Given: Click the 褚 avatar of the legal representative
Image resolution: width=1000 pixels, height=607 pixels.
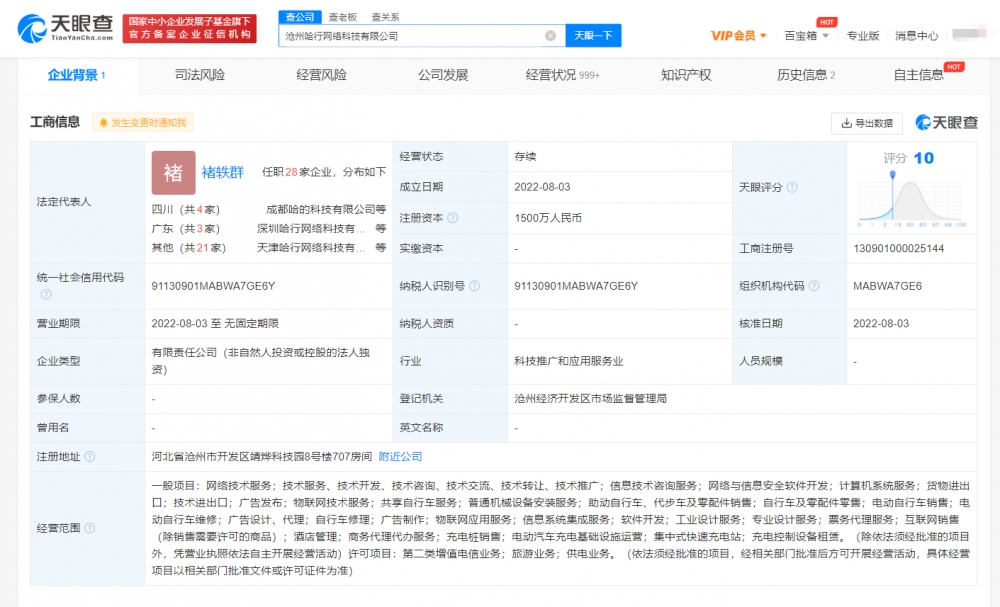Looking at the screenshot, I should (173, 172).
